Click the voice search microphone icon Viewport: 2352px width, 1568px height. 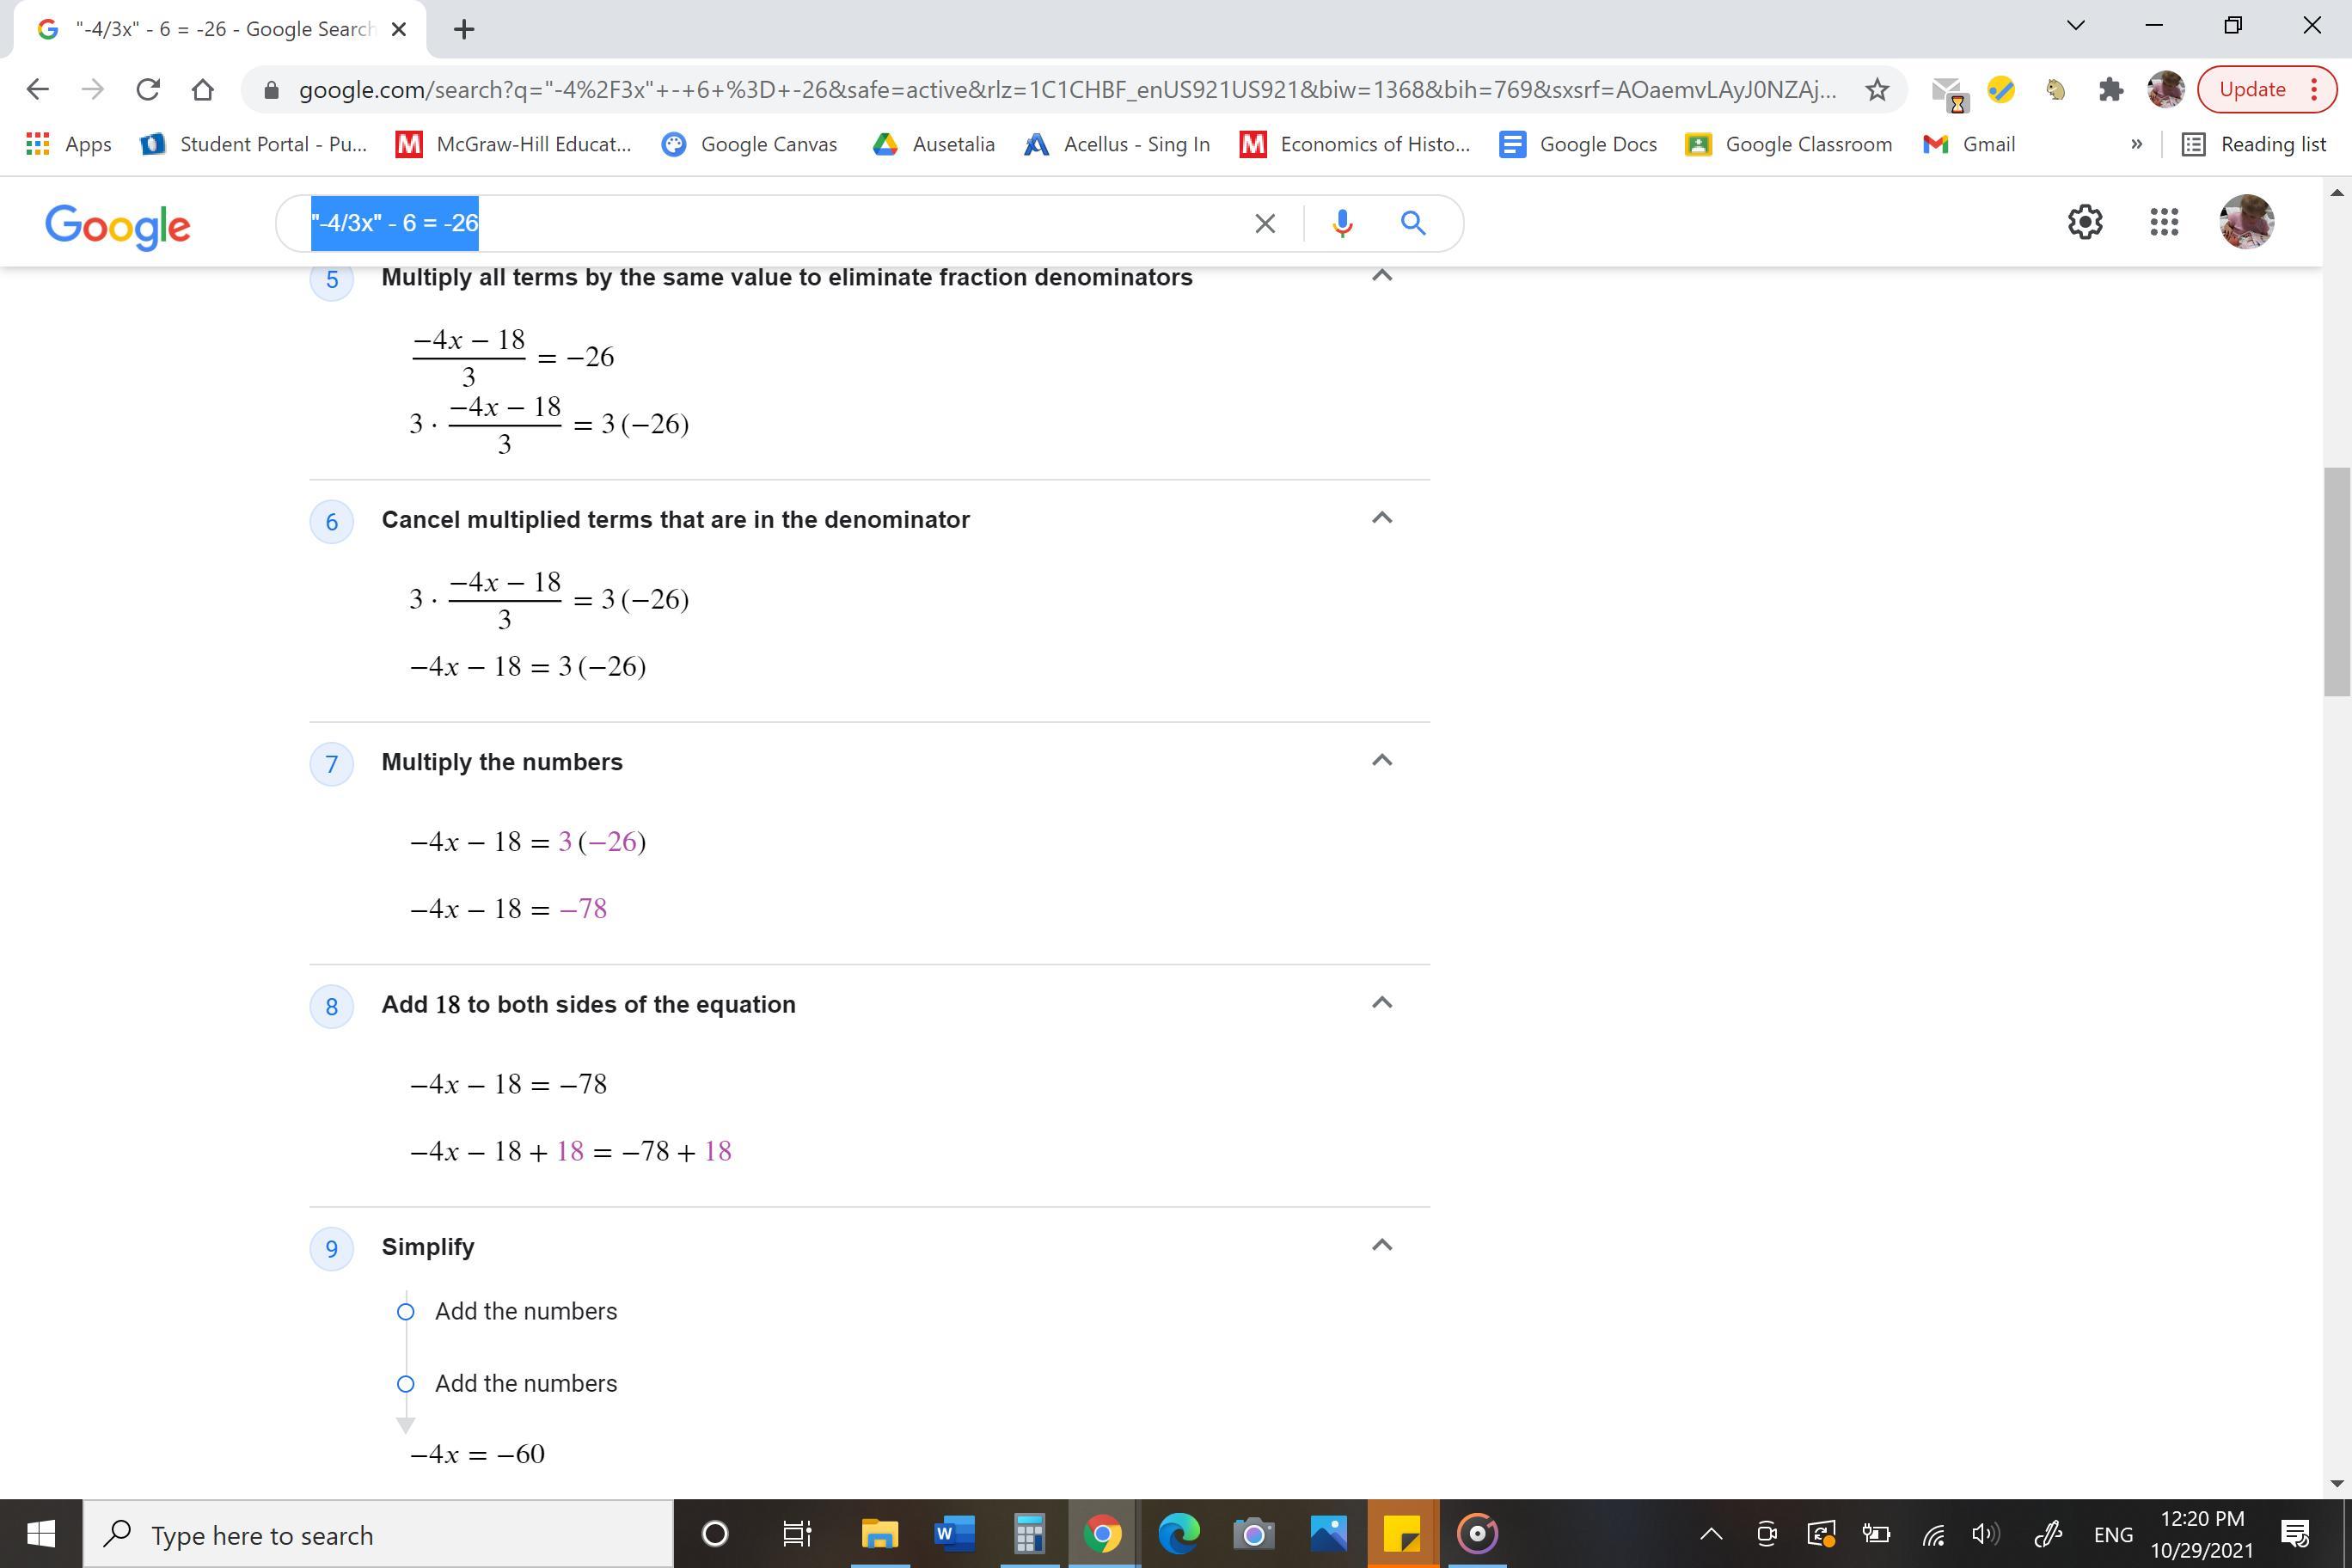pyautogui.click(x=1342, y=223)
